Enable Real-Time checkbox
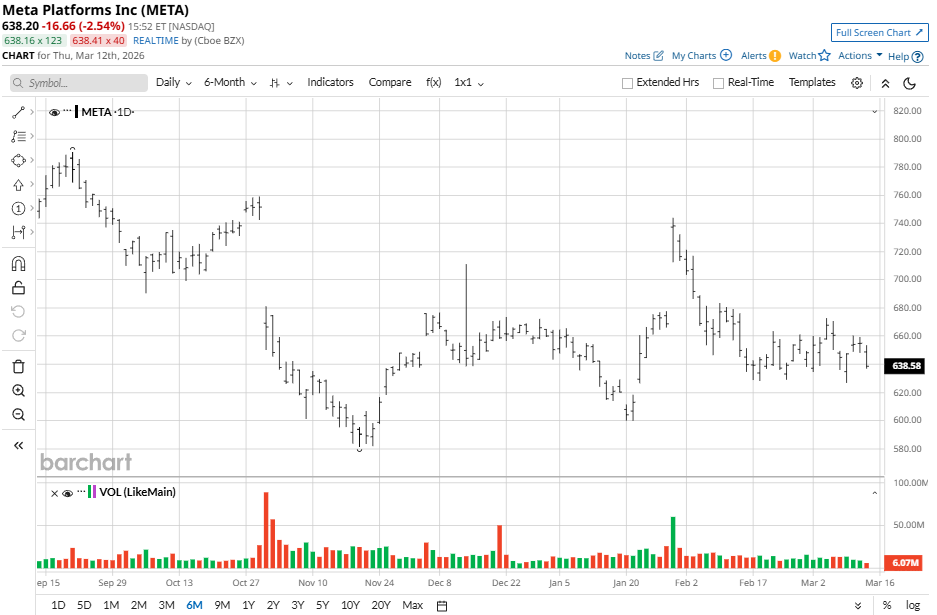937x615 pixels. [x=718, y=83]
